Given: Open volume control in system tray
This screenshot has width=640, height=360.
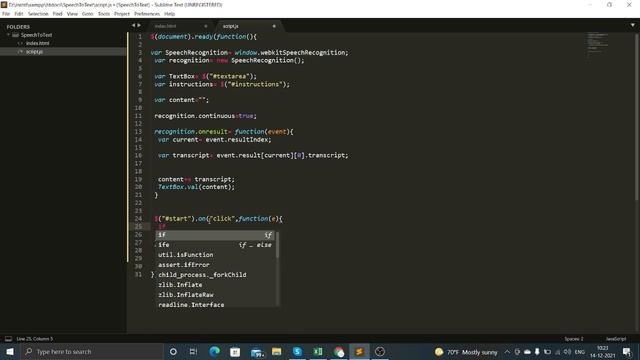Looking at the screenshot, I should click(567, 352).
